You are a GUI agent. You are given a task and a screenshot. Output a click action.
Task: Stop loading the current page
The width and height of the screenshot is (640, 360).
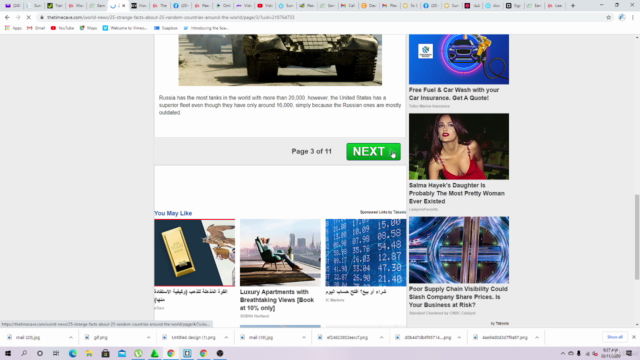coord(29,18)
